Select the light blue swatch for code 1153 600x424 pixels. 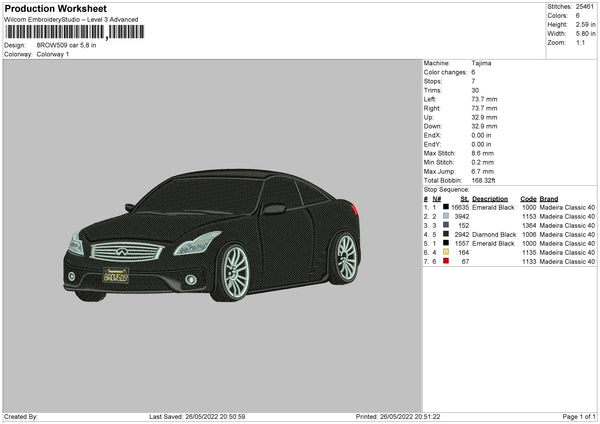[446, 216]
